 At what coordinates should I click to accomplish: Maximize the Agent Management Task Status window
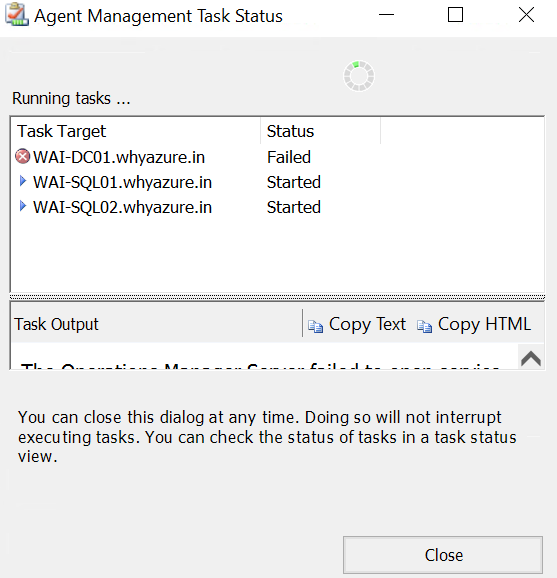click(x=455, y=15)
